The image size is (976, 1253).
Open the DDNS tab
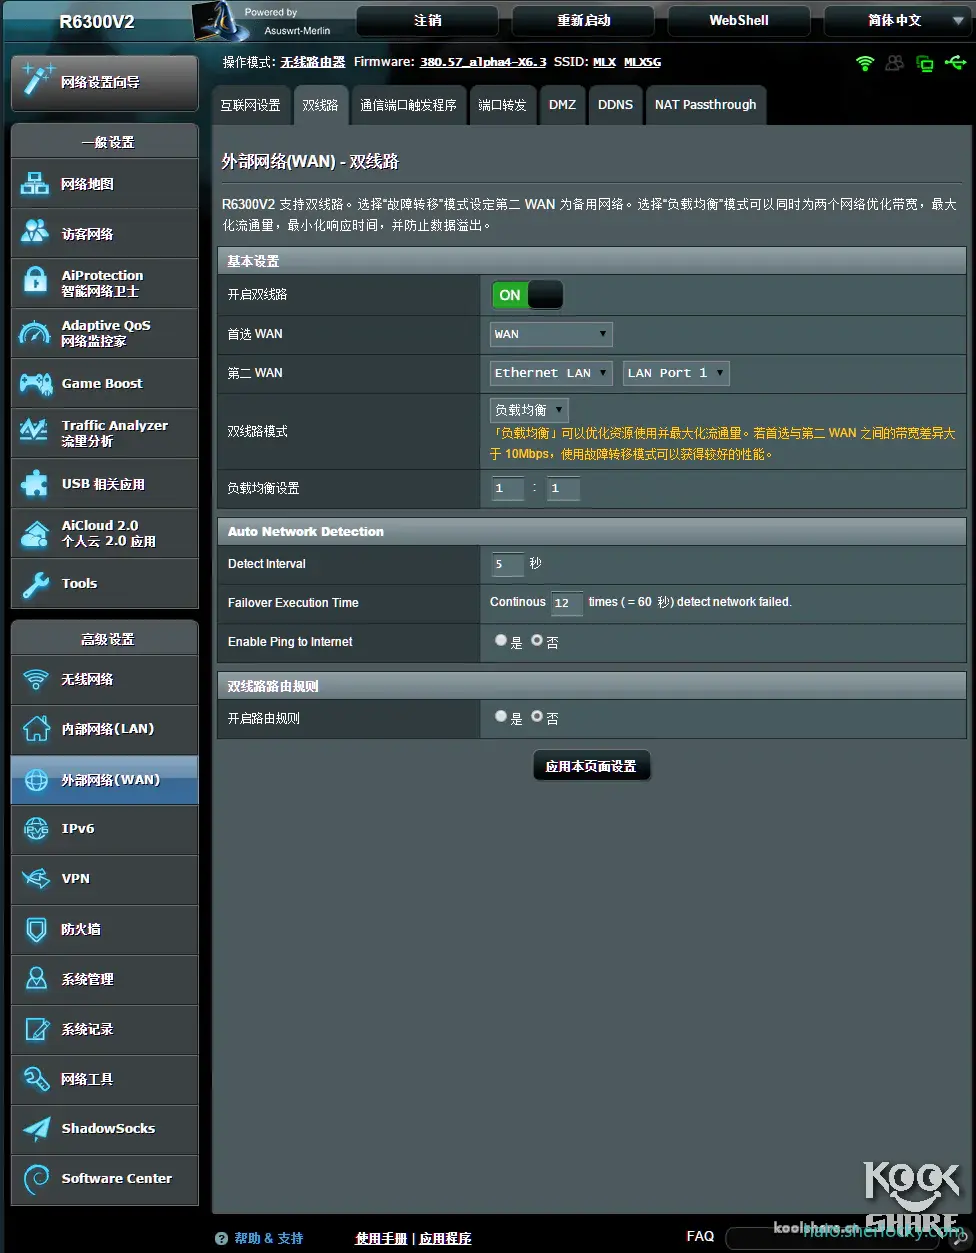coord(615,104)
